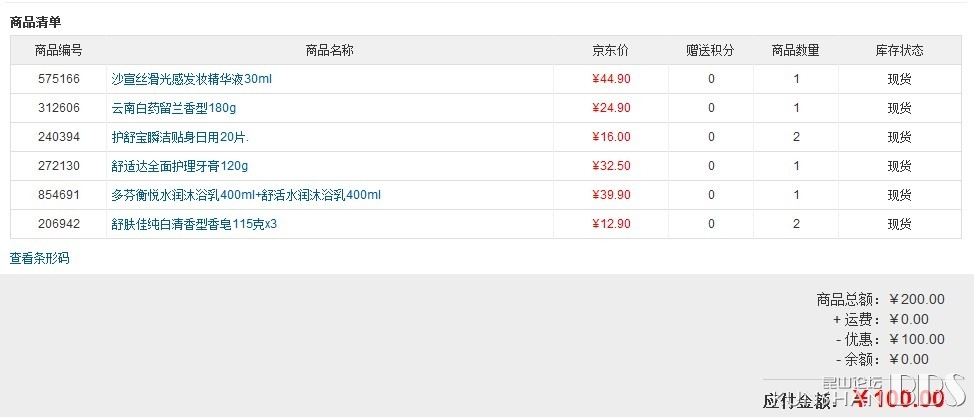This screenshot has height=417, width=974.
Task: Select the ¥44.90 price cell
Action: point(611,79)
